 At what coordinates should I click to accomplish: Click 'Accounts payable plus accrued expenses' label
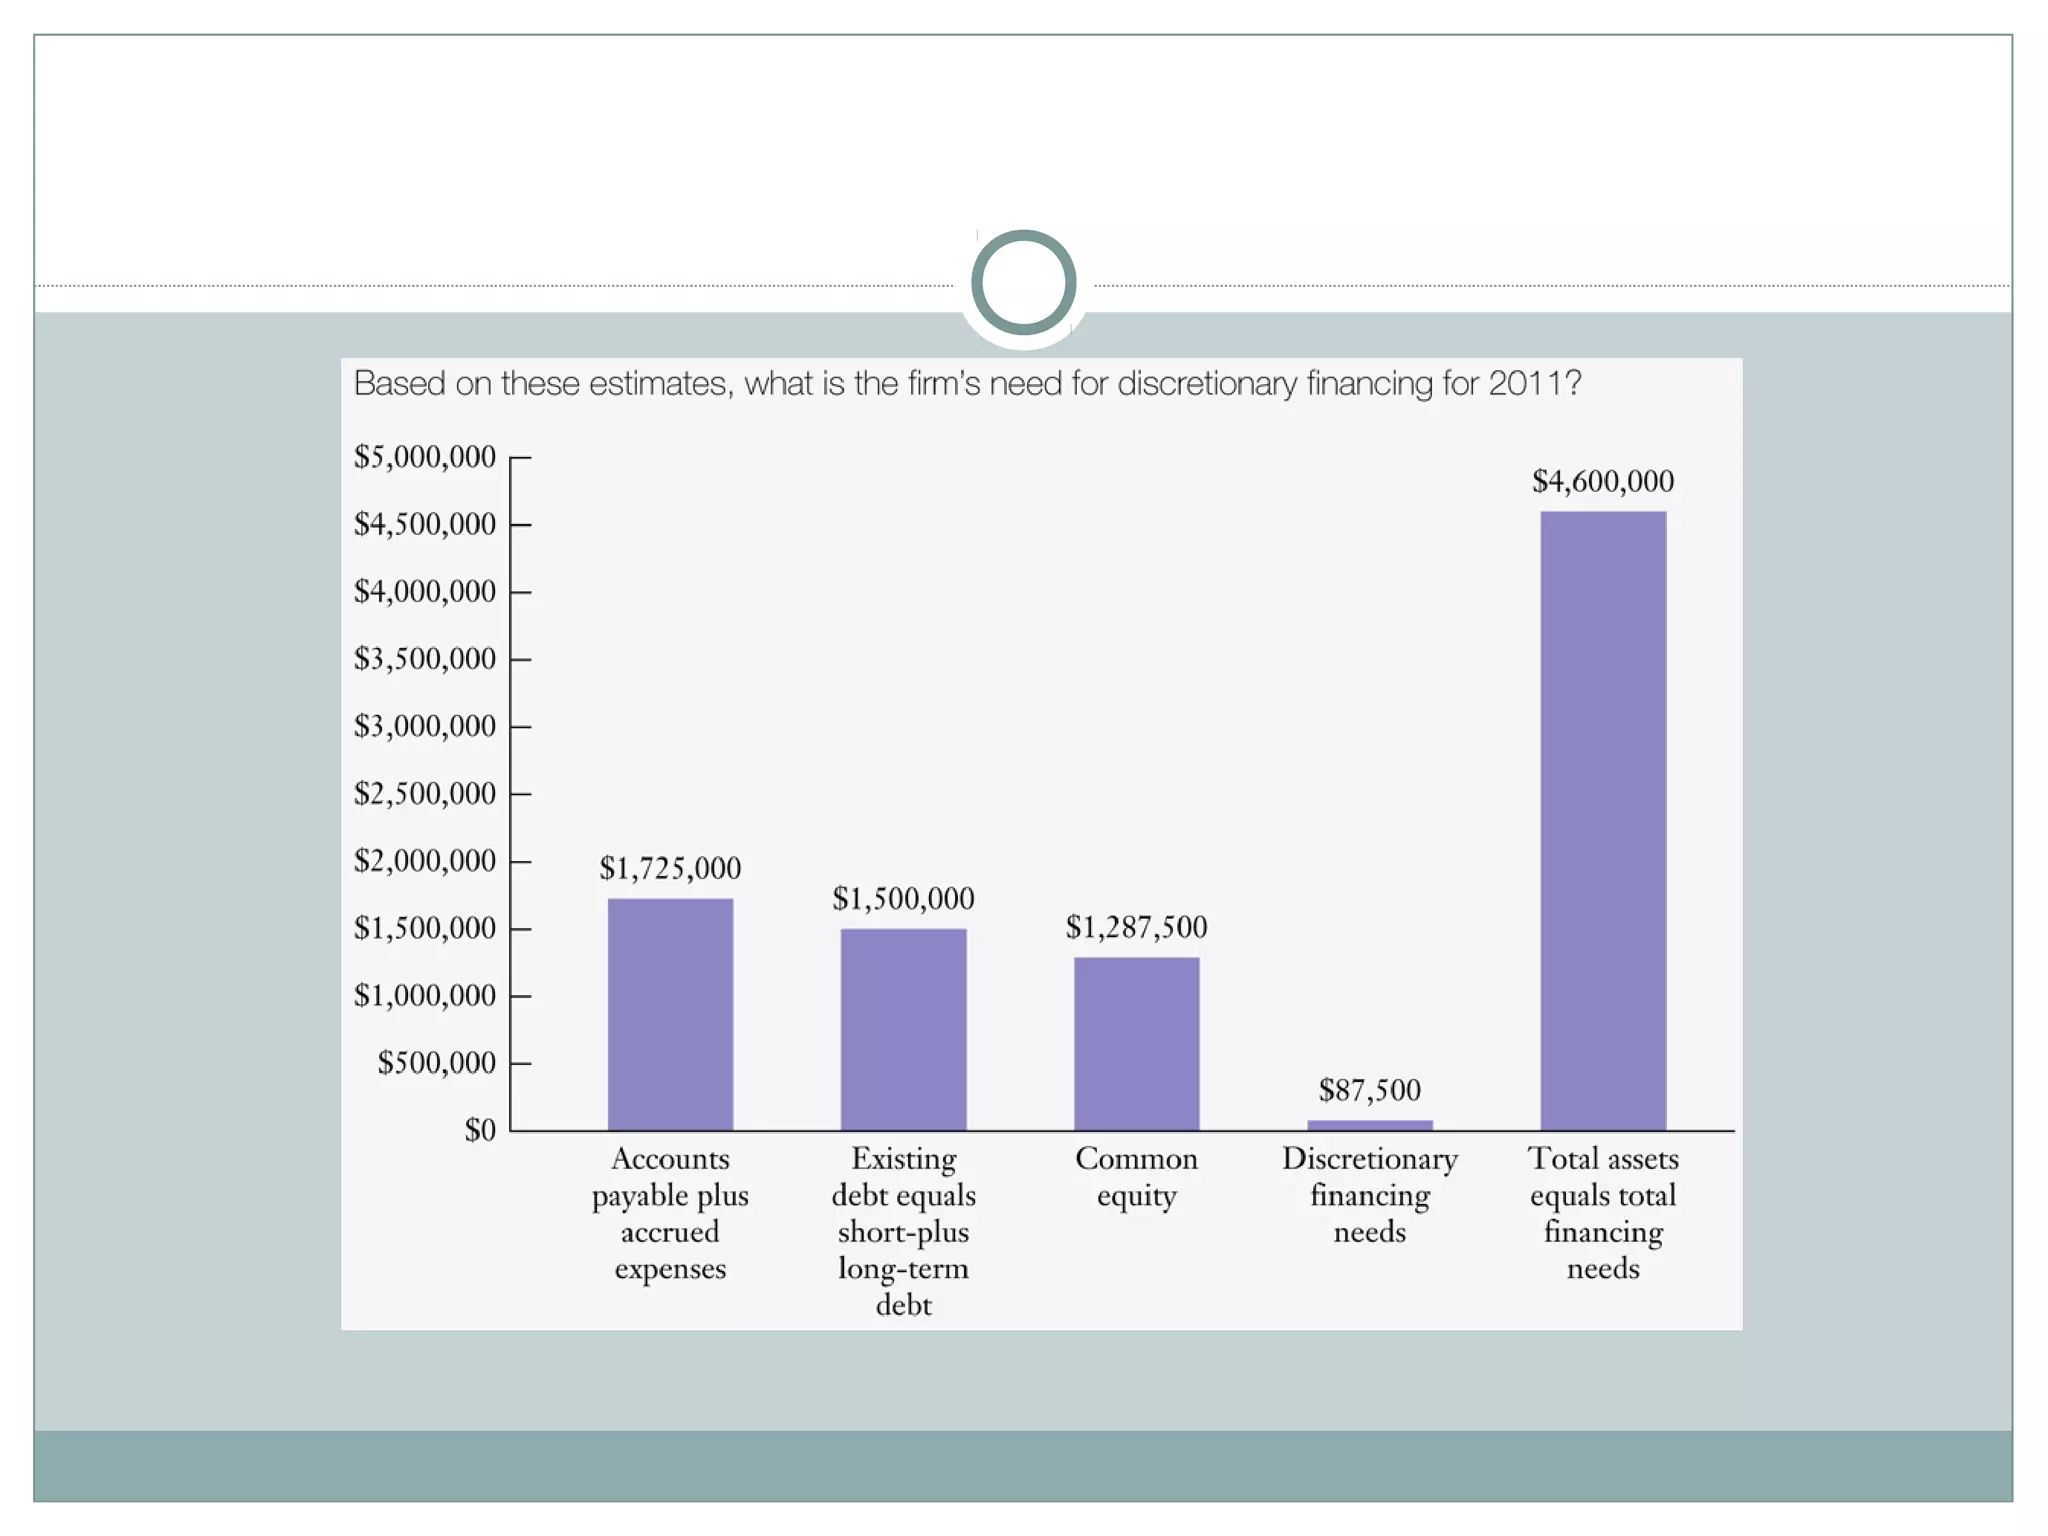click(670, 1213)
